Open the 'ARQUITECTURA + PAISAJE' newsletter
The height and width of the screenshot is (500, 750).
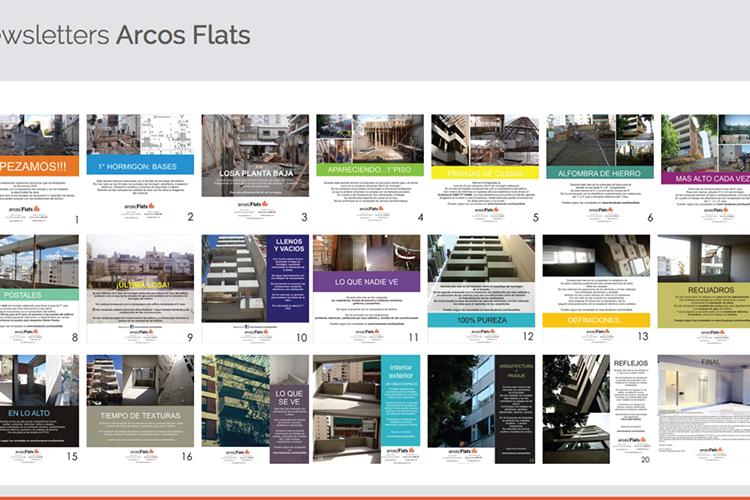tap(481, 409)
